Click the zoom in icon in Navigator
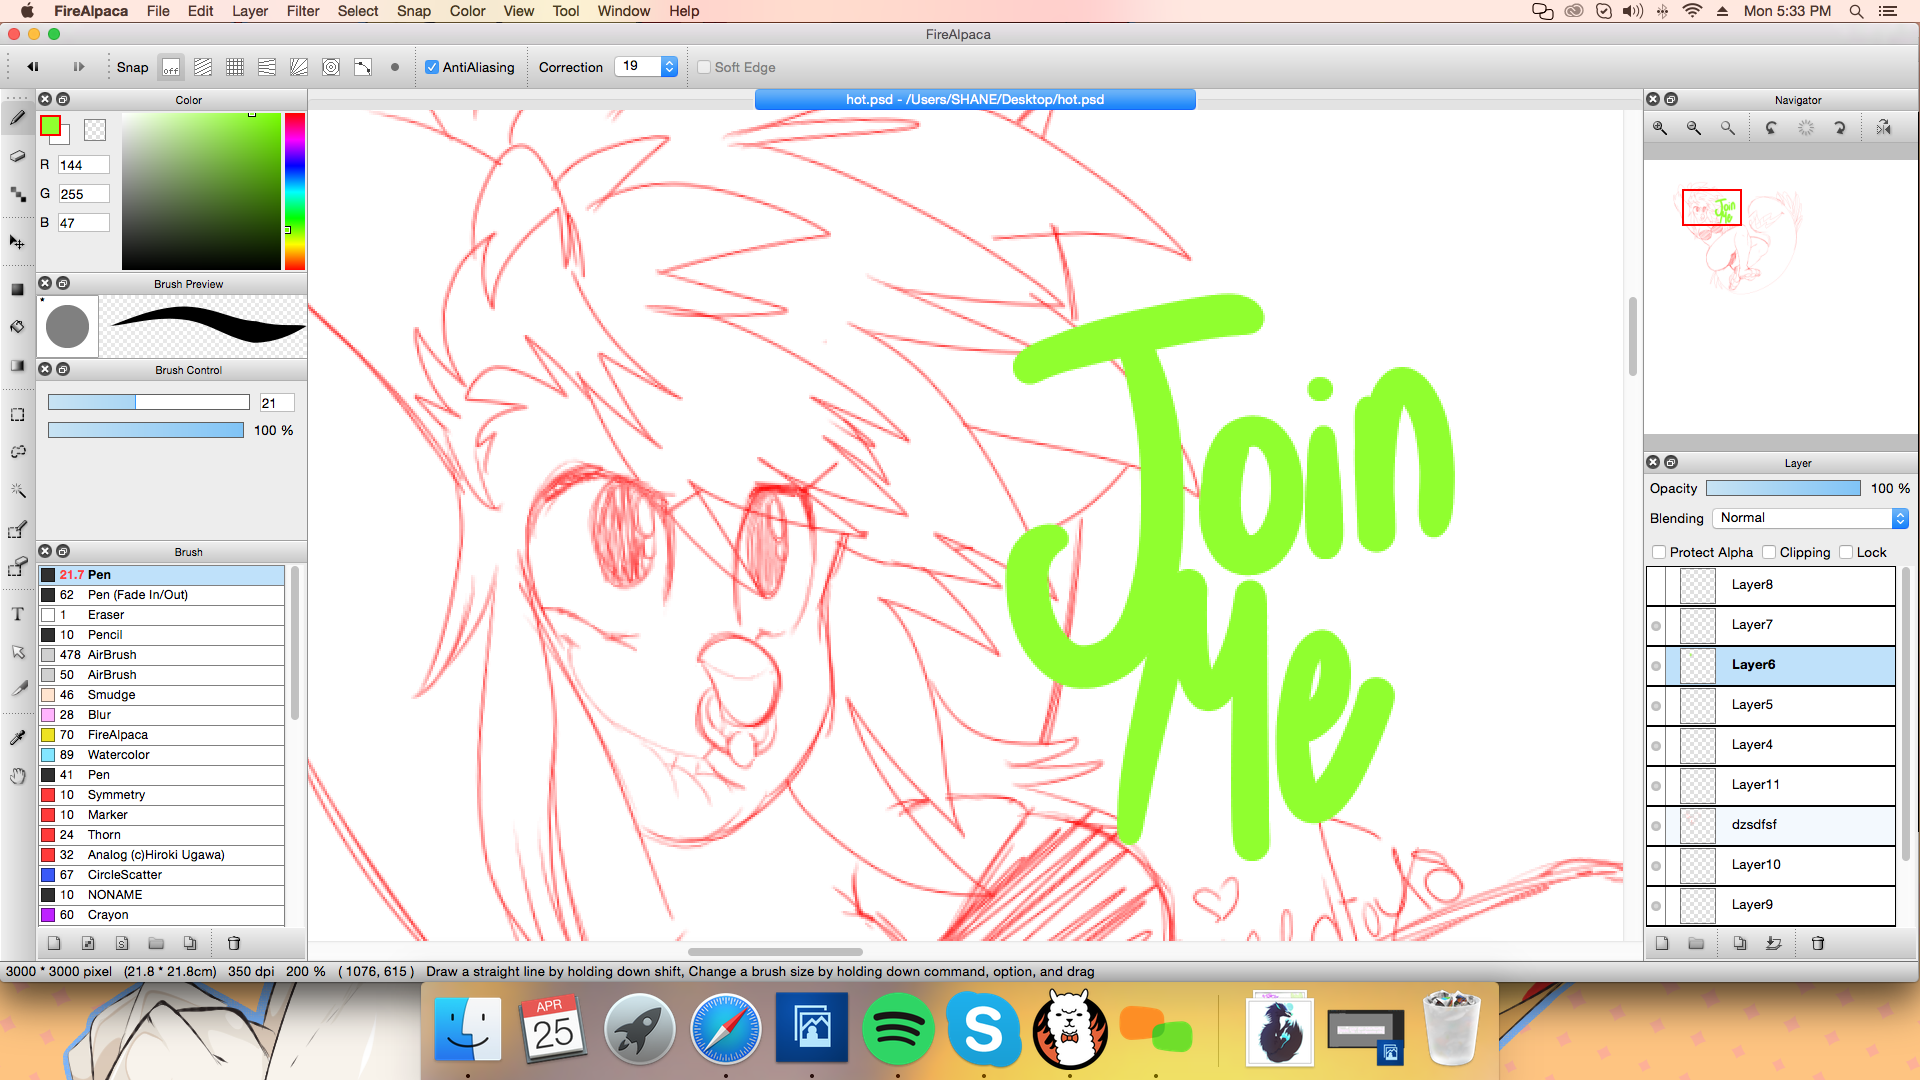 1660,128
